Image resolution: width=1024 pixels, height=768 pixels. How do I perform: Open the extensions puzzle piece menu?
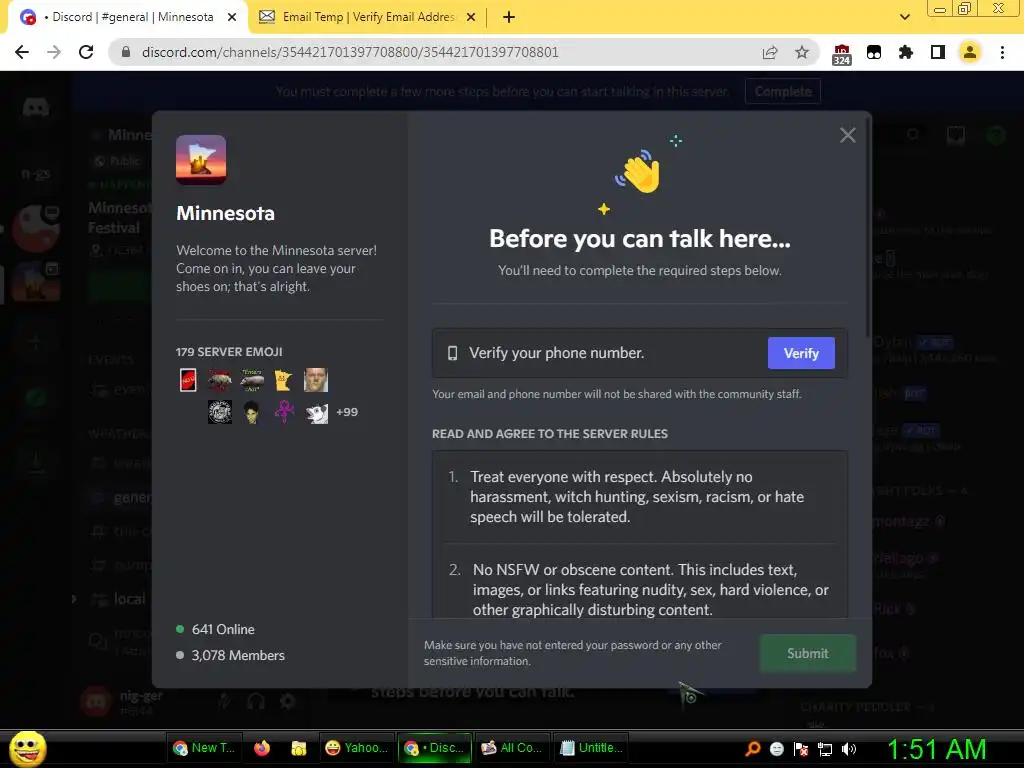click(906, 52)
